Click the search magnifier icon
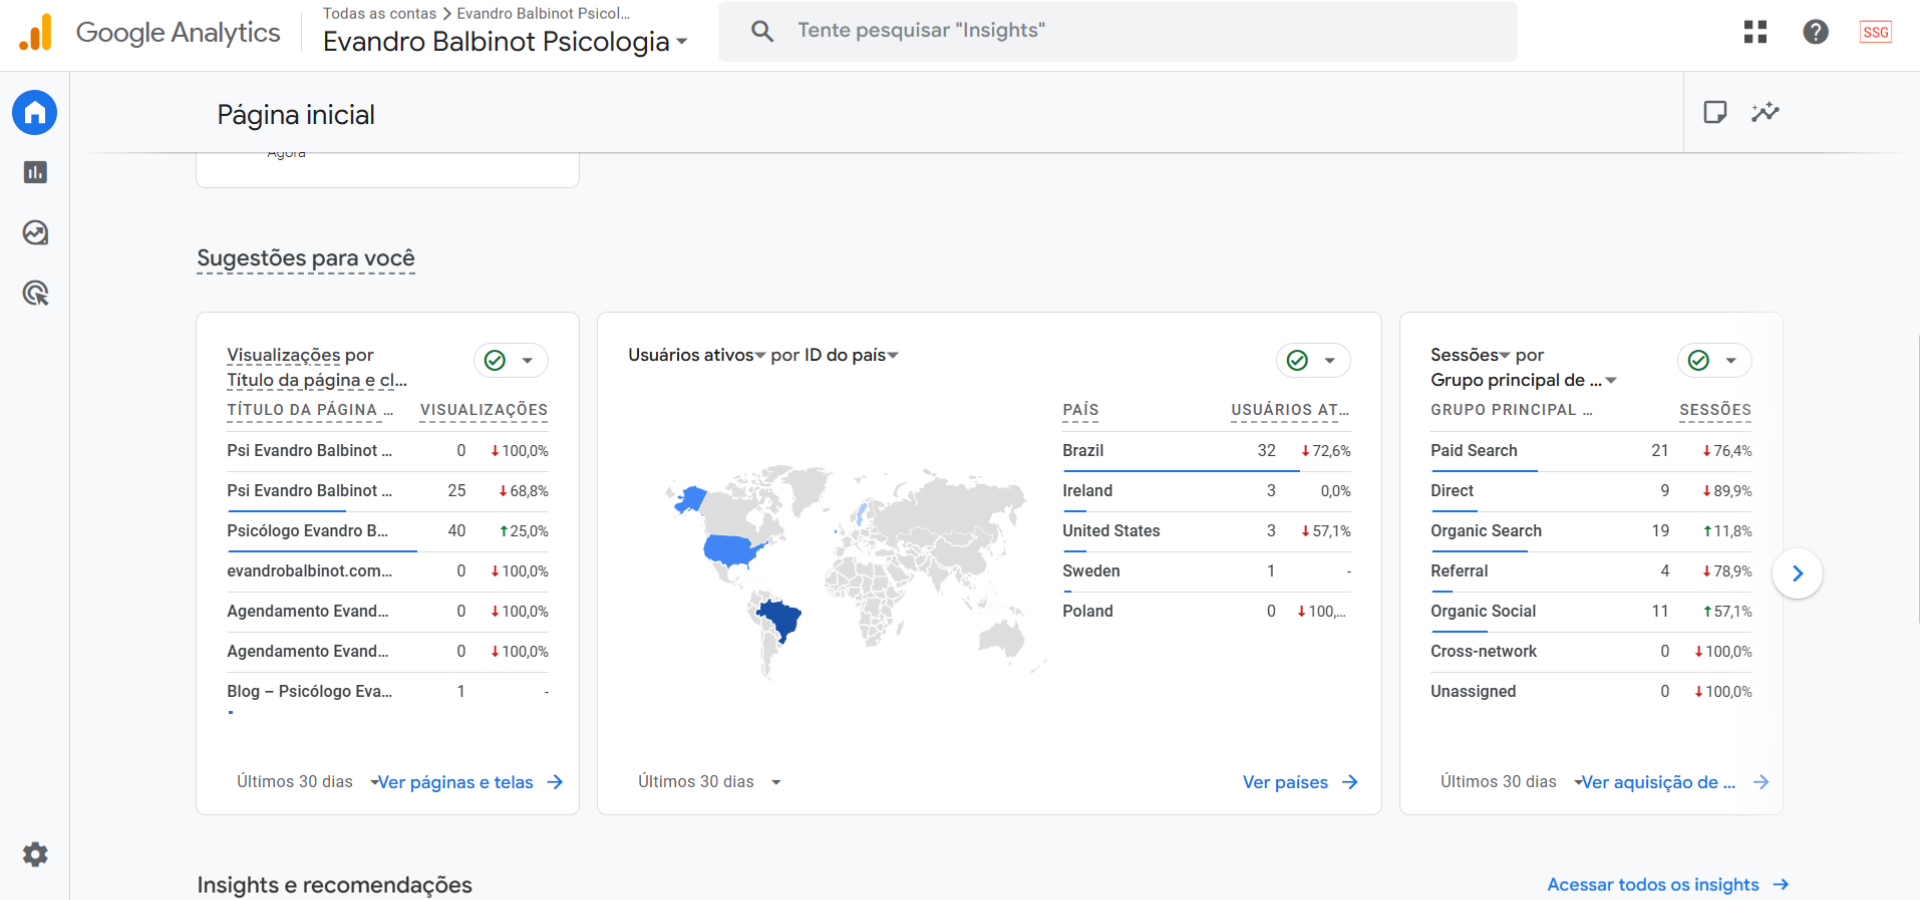Image resolution: width=1920 pixels, height=900 pixels. (762, 31)
